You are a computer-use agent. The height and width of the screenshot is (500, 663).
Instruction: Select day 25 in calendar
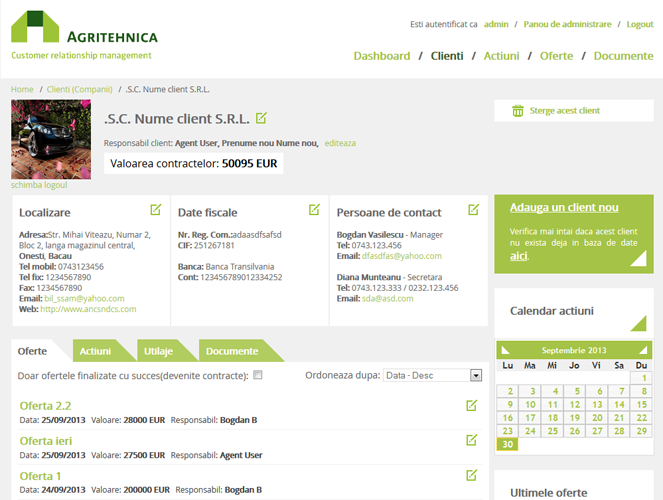pos(552,431)
